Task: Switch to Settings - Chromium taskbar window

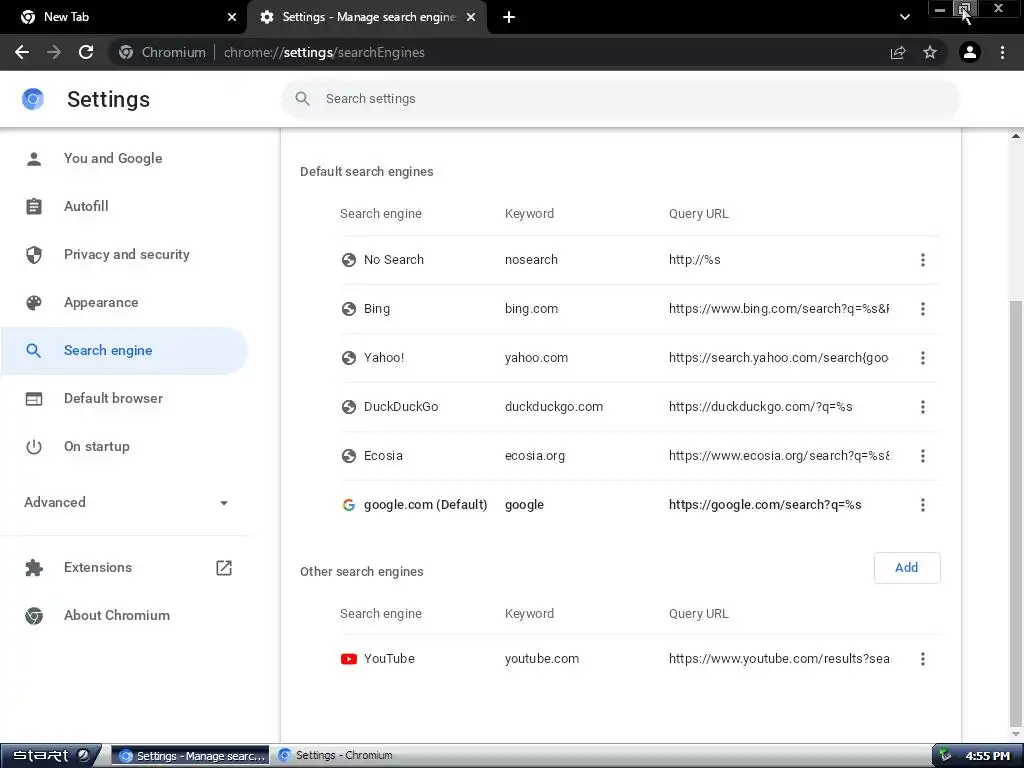Action: 346,756
